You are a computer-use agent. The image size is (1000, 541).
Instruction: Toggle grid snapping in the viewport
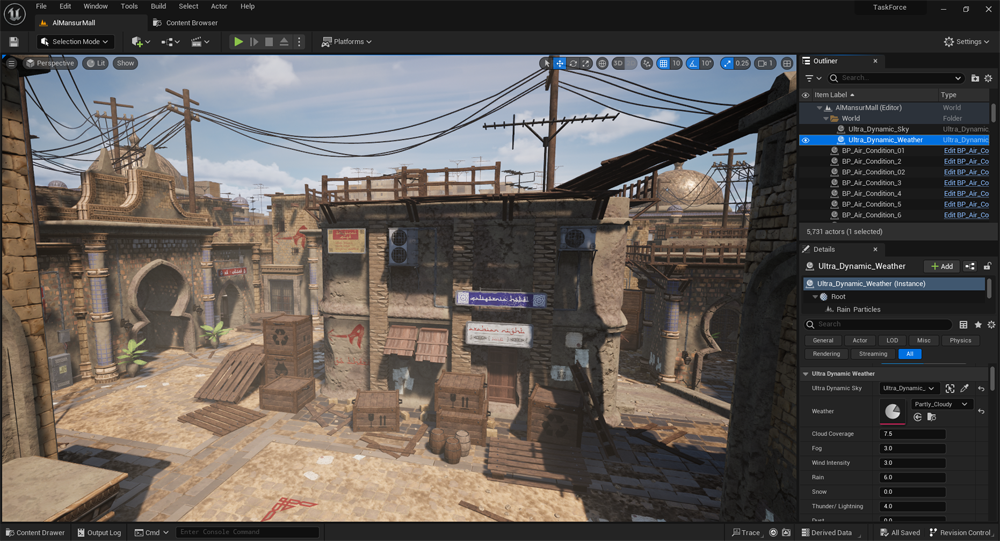point(662,63)
